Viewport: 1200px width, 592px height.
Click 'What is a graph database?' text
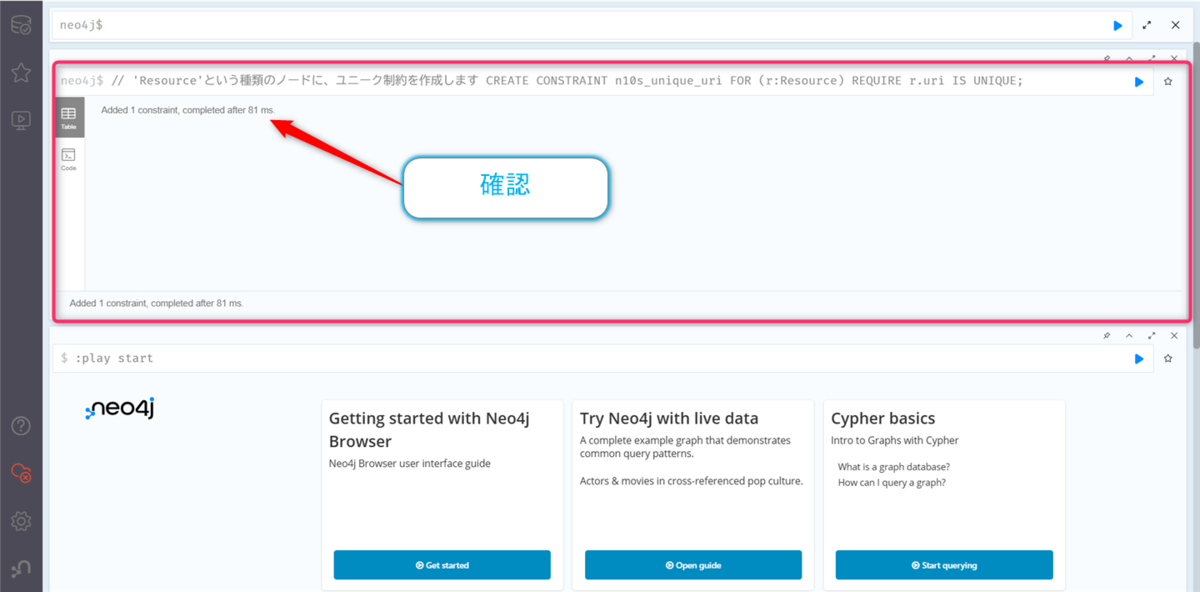tap(894, 467)
